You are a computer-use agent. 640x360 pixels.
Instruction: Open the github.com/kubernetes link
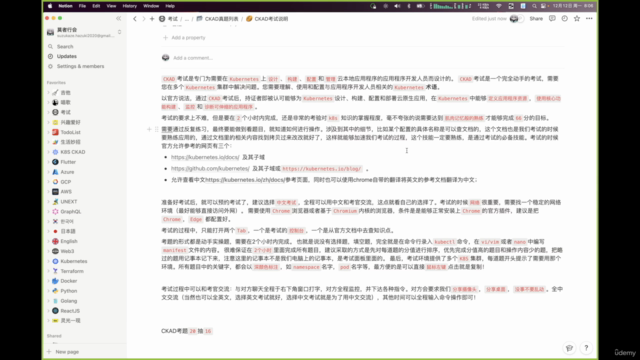click(x=210, y=169)
